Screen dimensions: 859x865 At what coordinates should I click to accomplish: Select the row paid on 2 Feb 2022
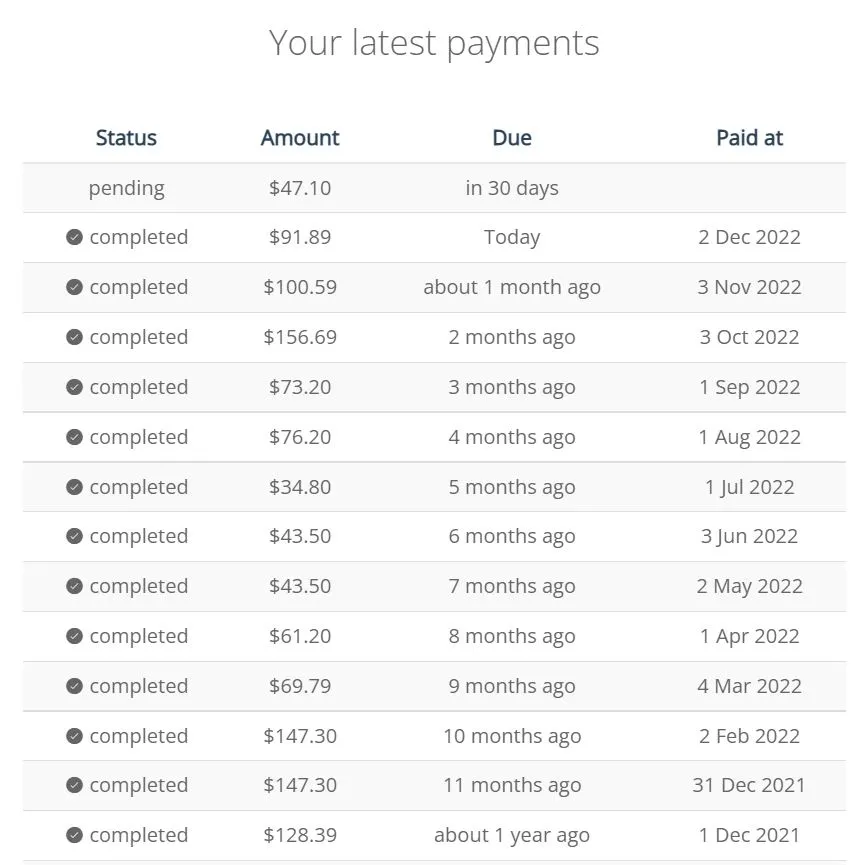coord(434,736)
